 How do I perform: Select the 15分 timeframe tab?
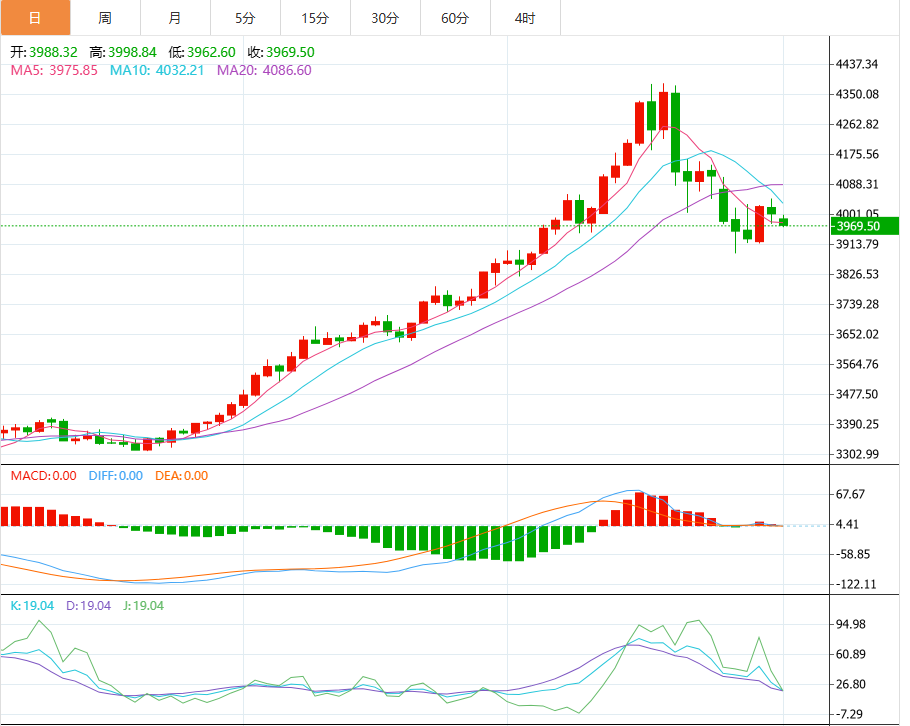(315, 18)
